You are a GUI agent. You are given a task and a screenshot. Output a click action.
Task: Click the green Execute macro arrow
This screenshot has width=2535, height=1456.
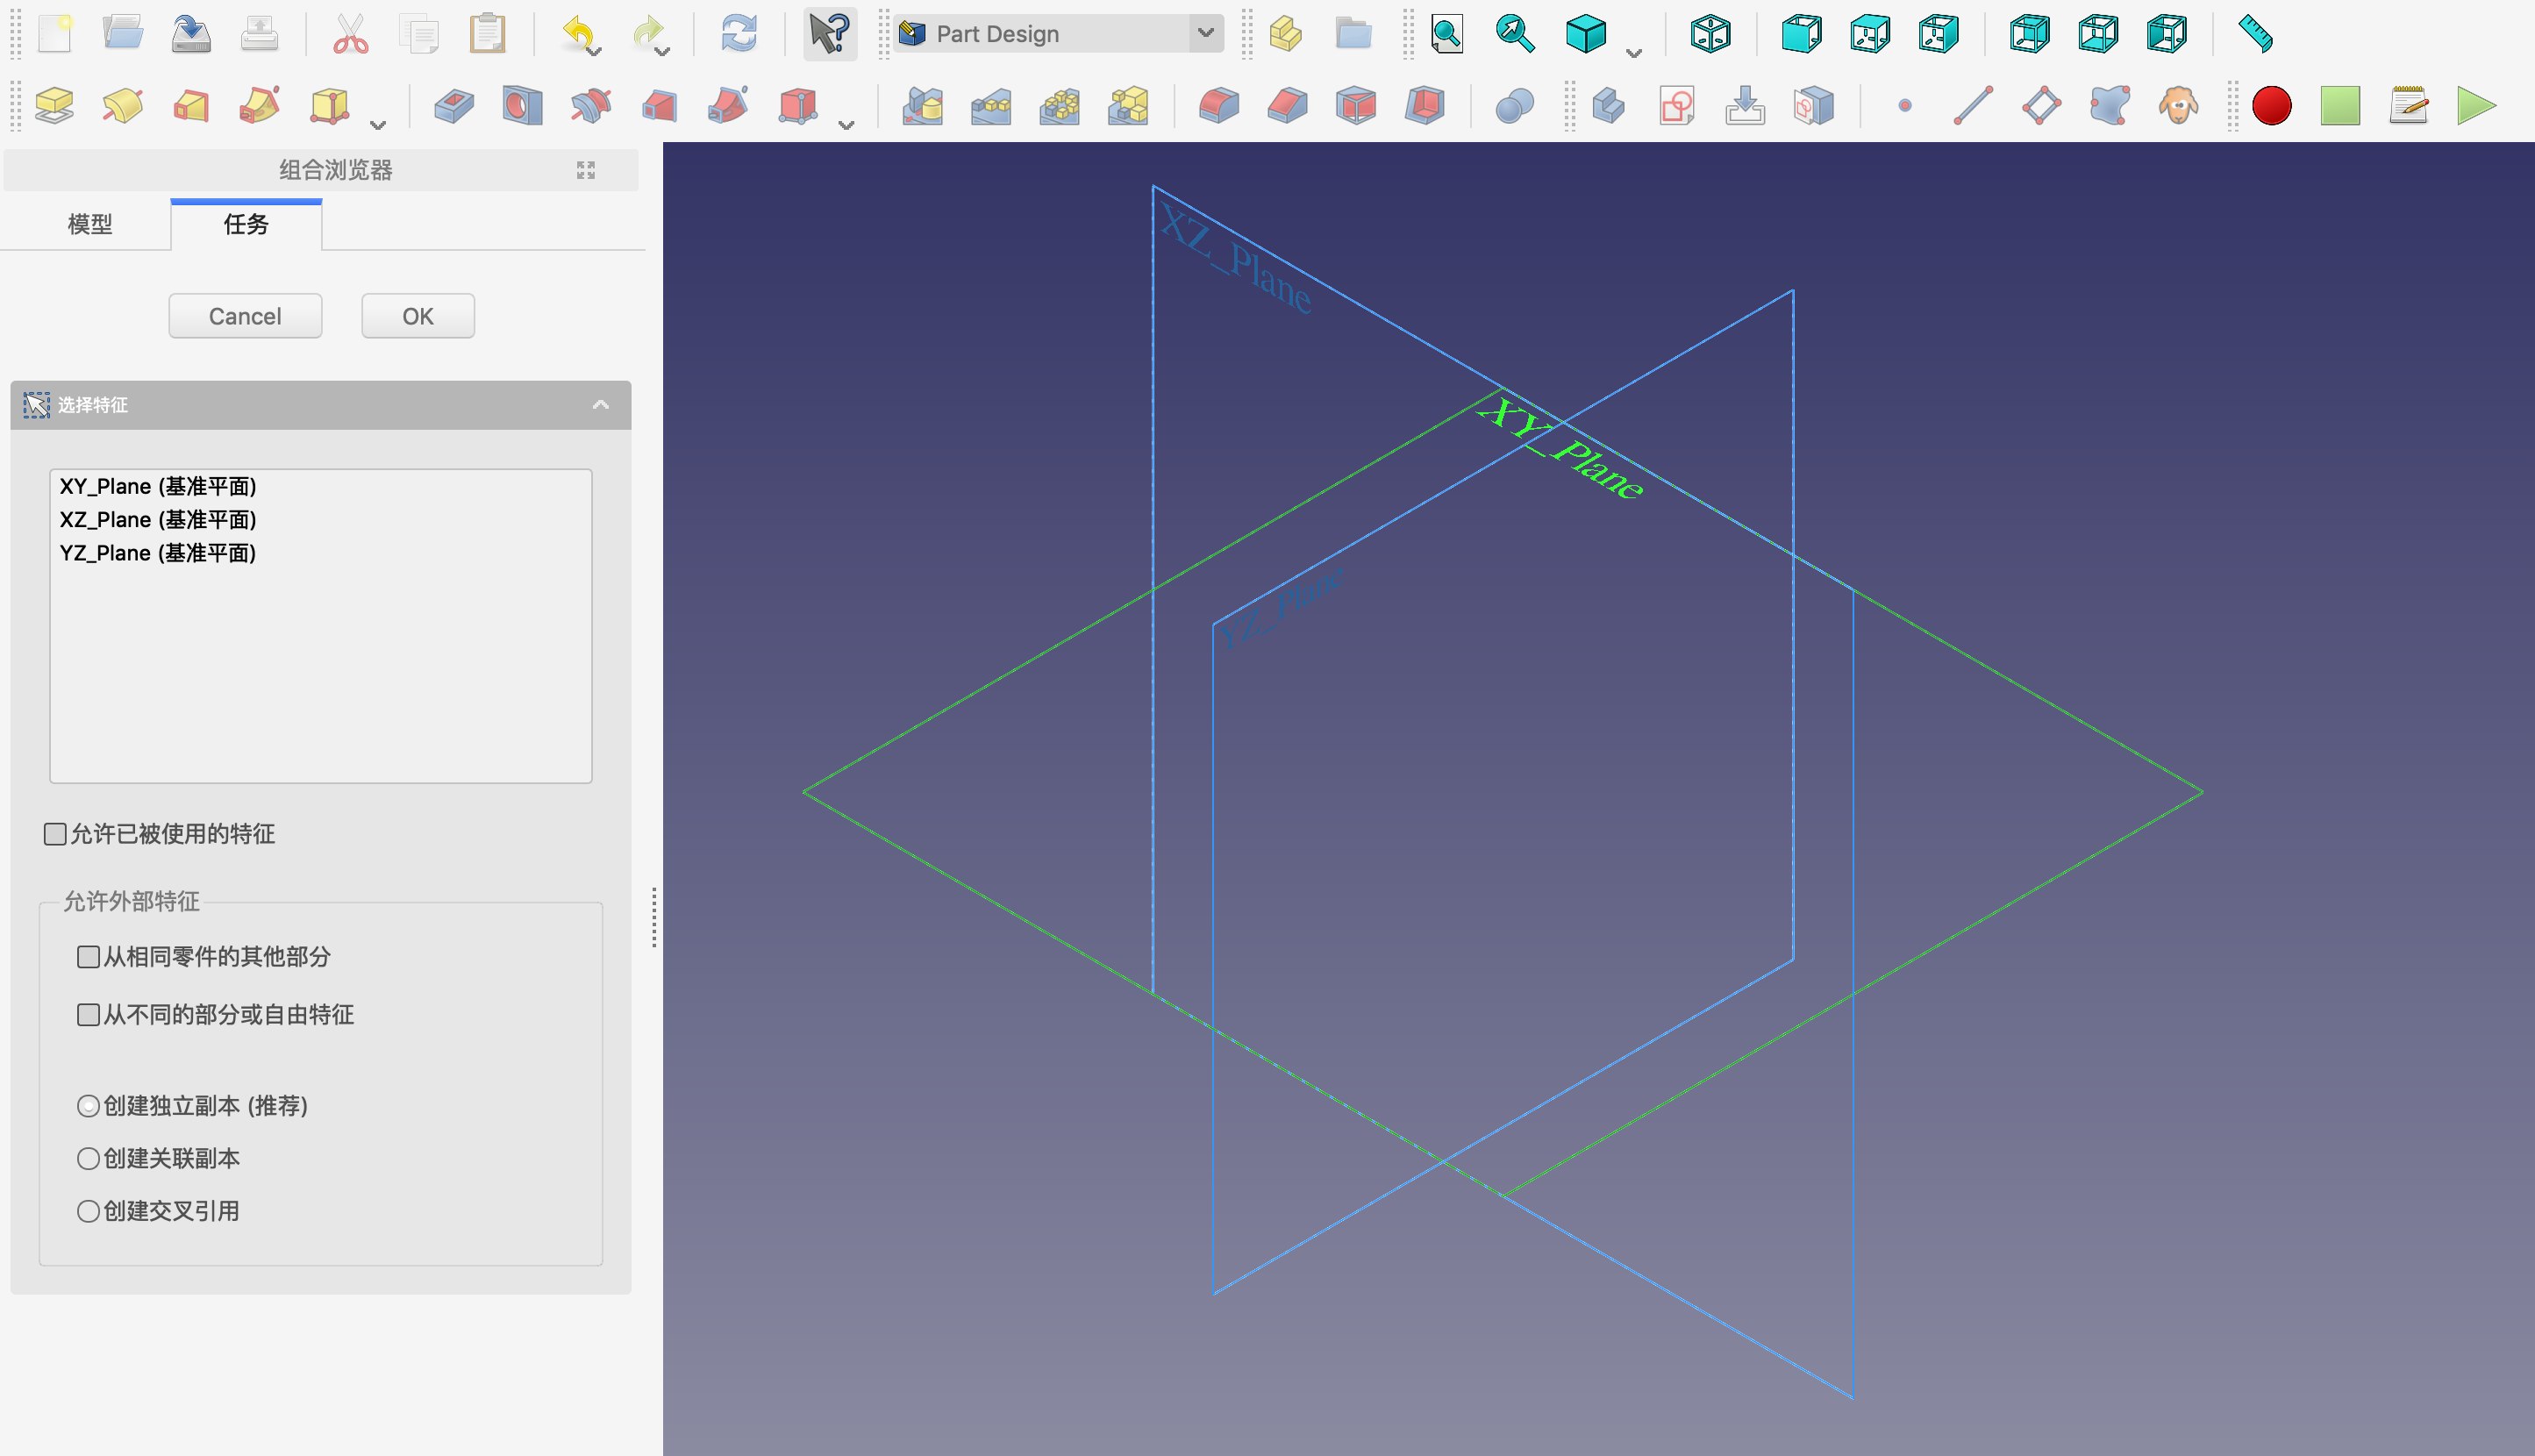(2475, 105)
